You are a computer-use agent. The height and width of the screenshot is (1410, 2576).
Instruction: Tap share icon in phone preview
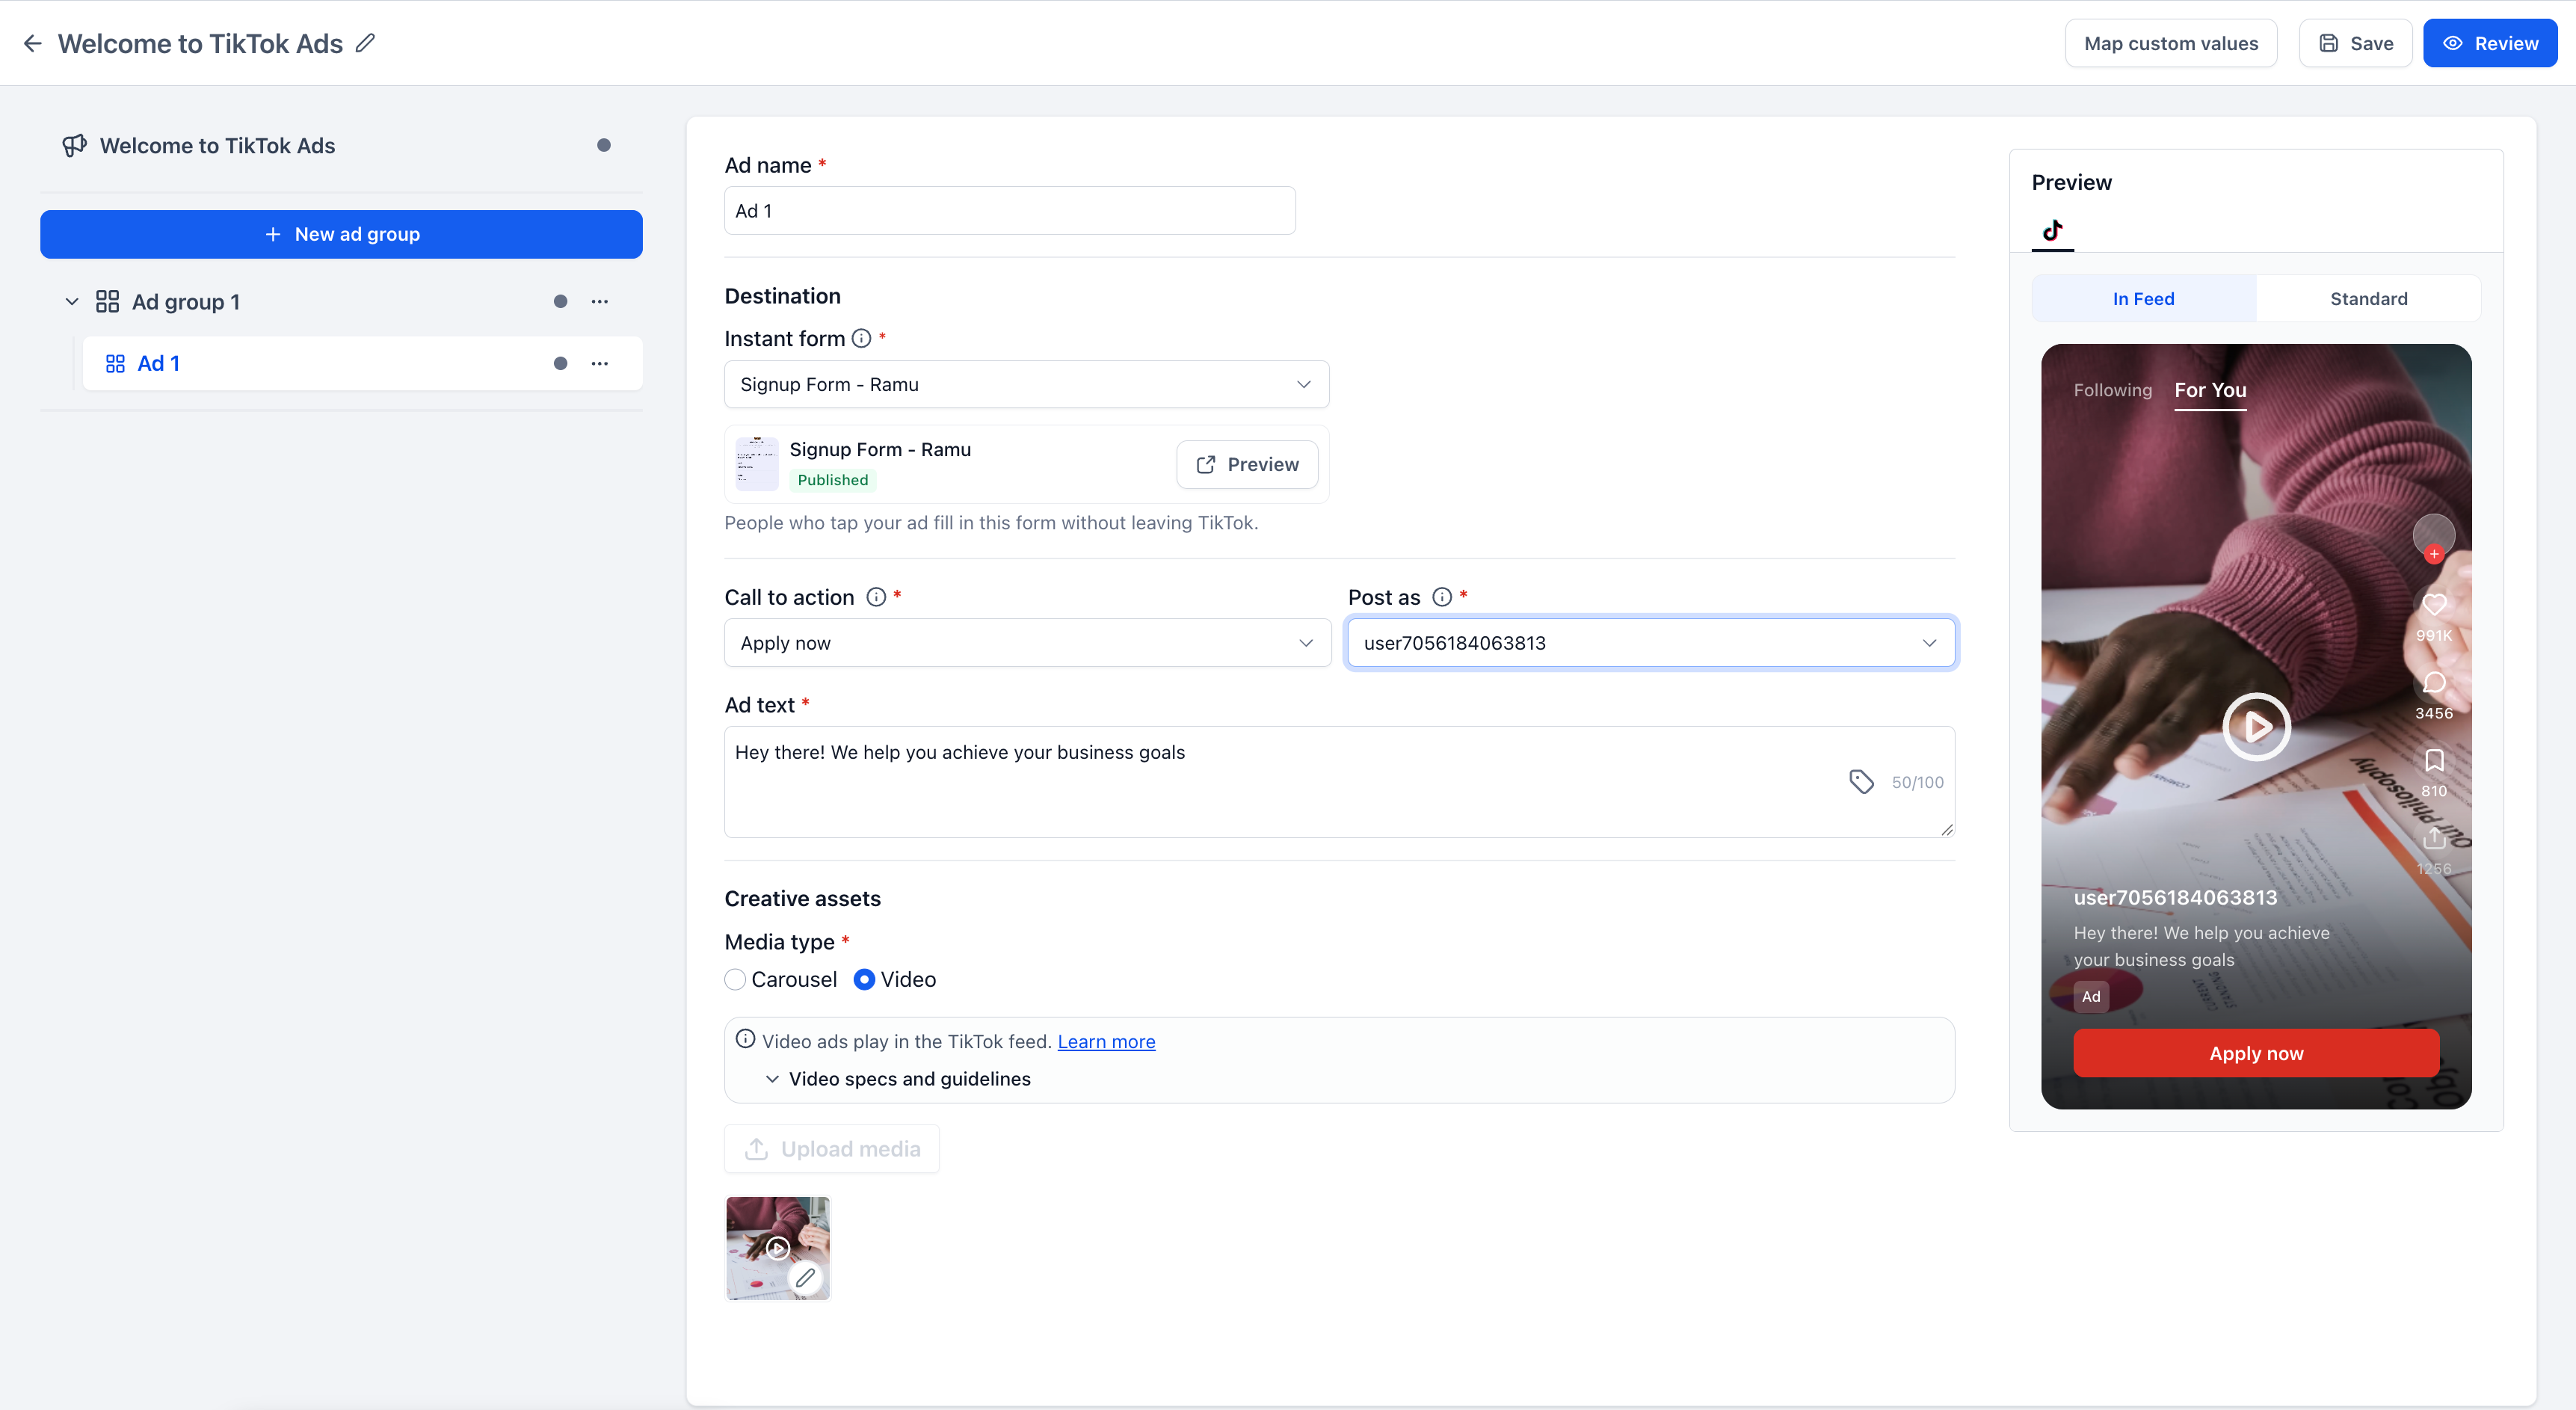coord(2434,838)
